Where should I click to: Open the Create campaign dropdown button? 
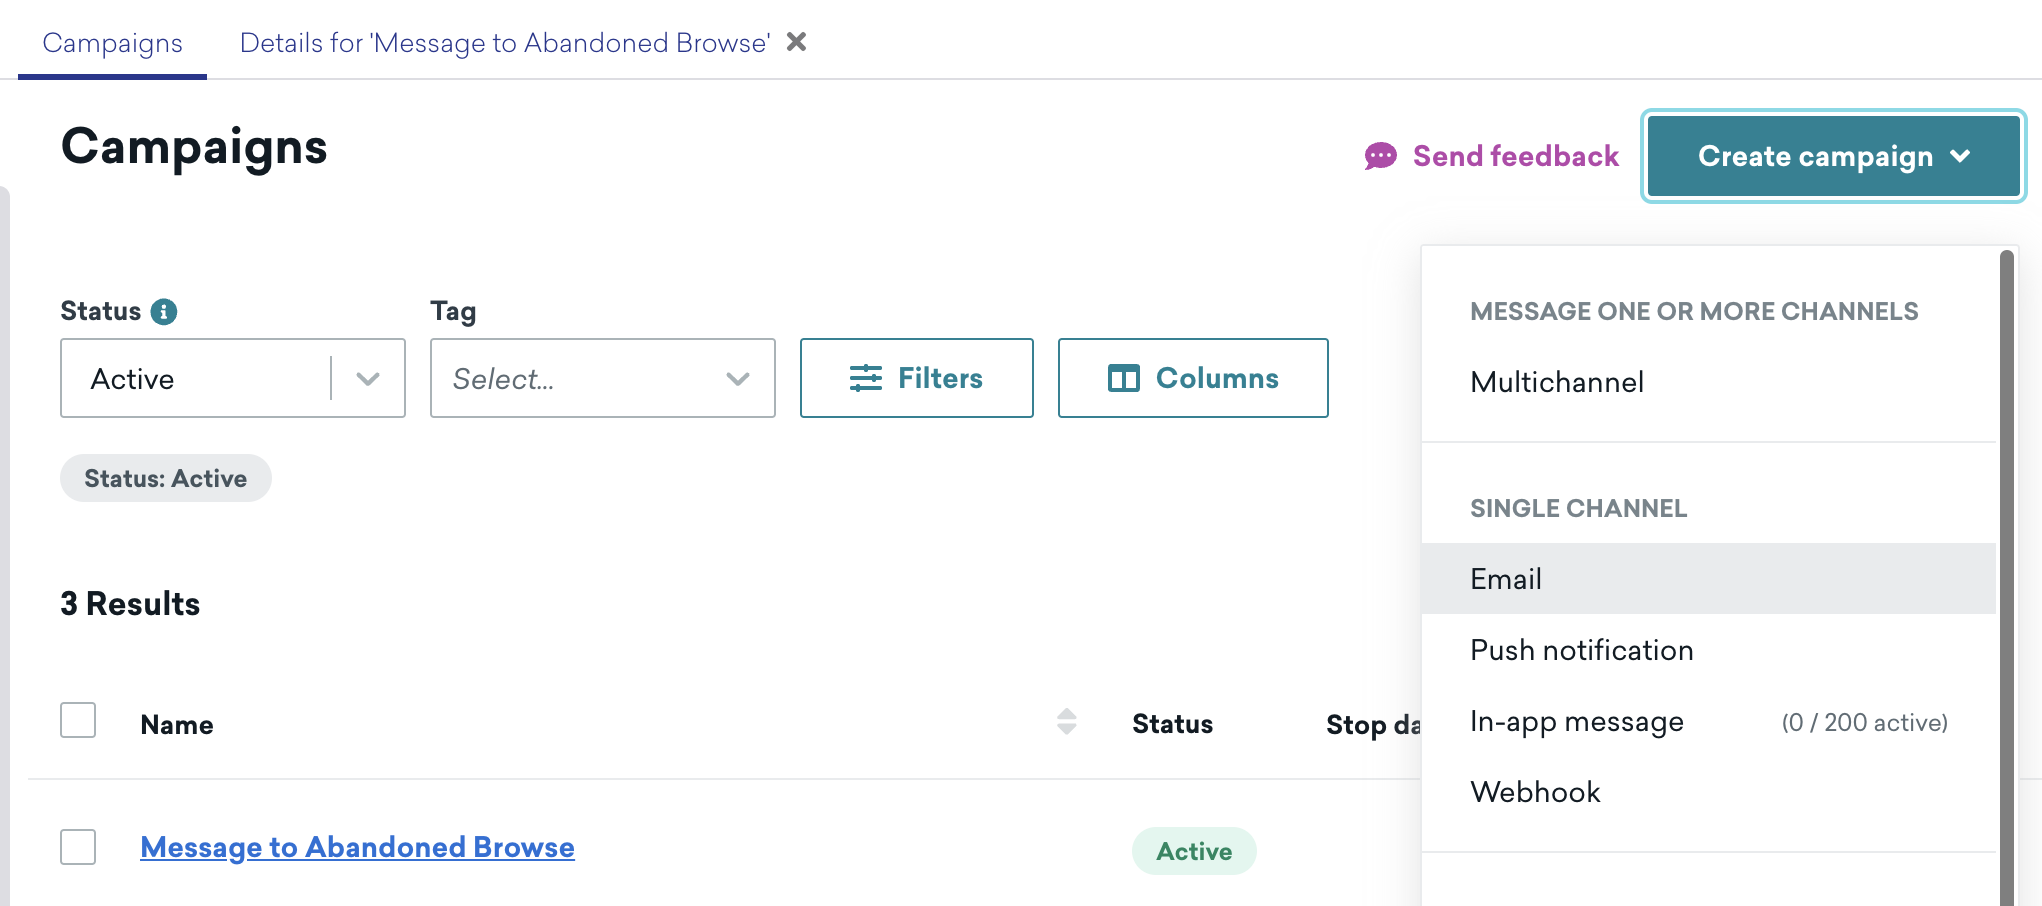pyautogui.click(x=1815, y=156)
